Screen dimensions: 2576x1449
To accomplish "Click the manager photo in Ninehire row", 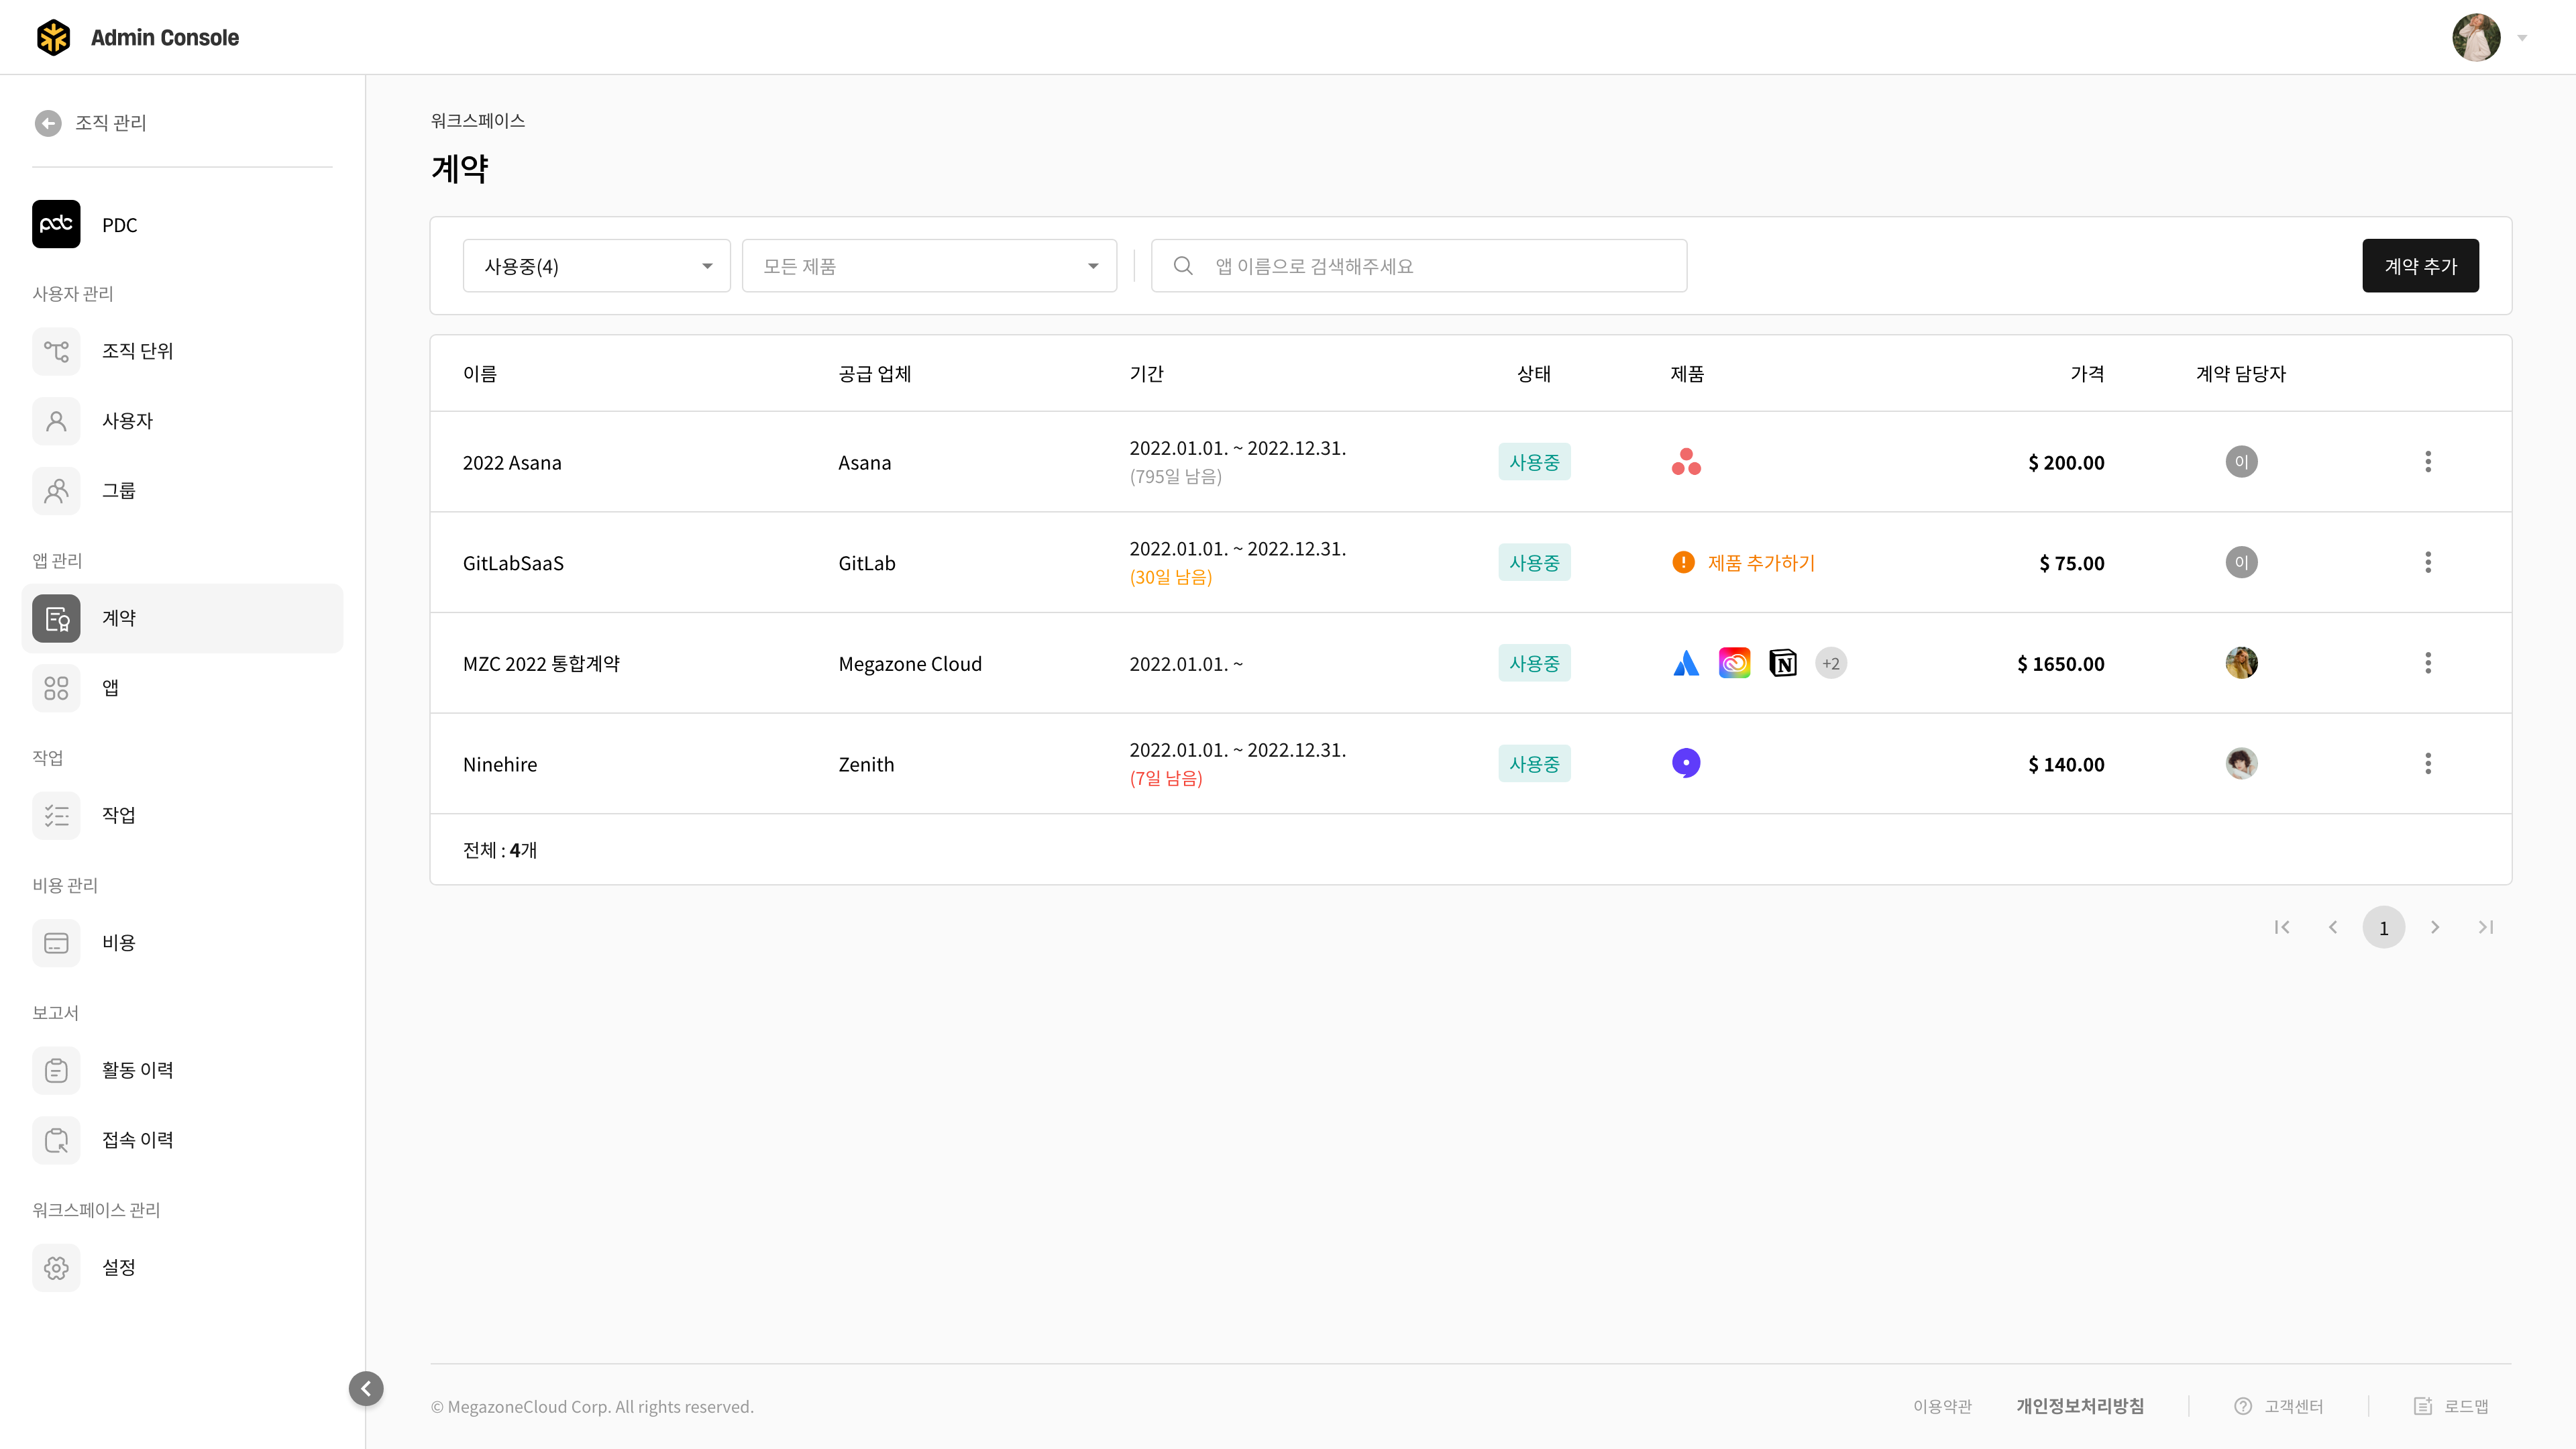I will click(x=2241, y=764).
